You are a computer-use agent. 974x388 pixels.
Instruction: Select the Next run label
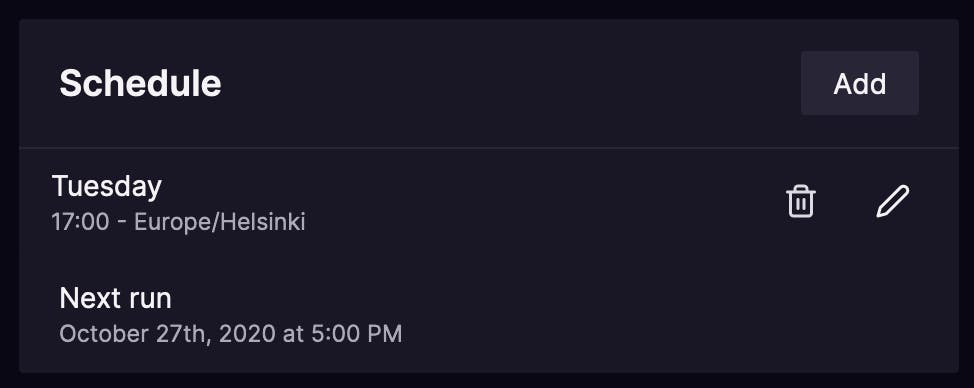click(x=116, y=299)
